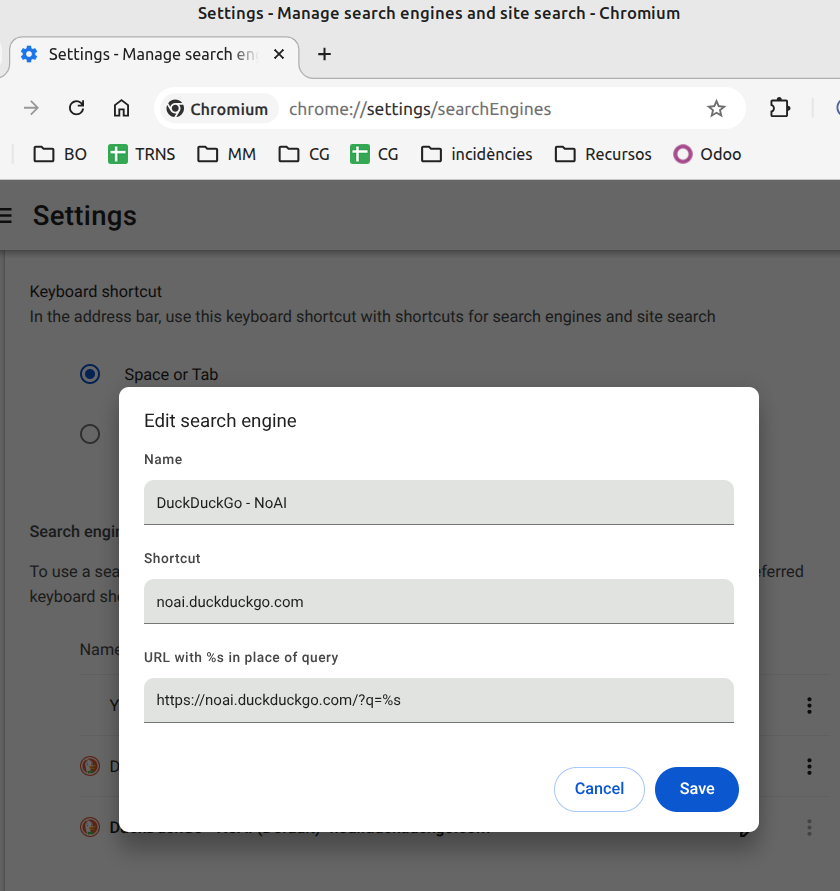Open the incidències bookmark folder
The image size is (840, 891).
click(476, 154)
